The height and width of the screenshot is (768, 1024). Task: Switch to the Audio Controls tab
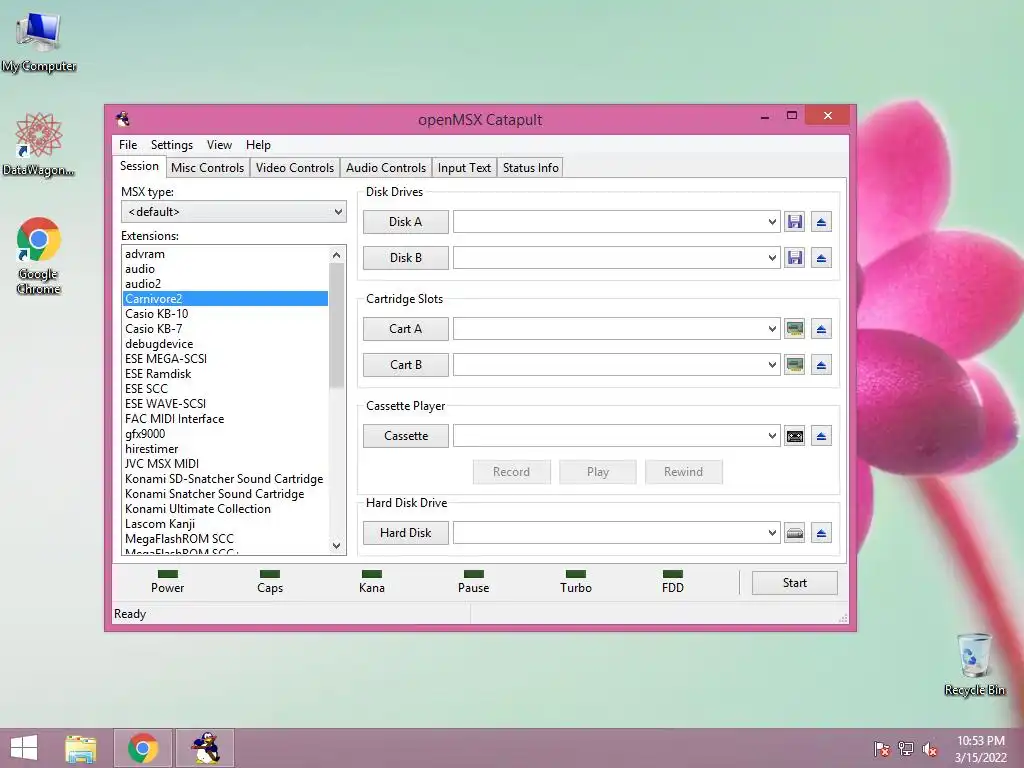click(x=386, y=168)
